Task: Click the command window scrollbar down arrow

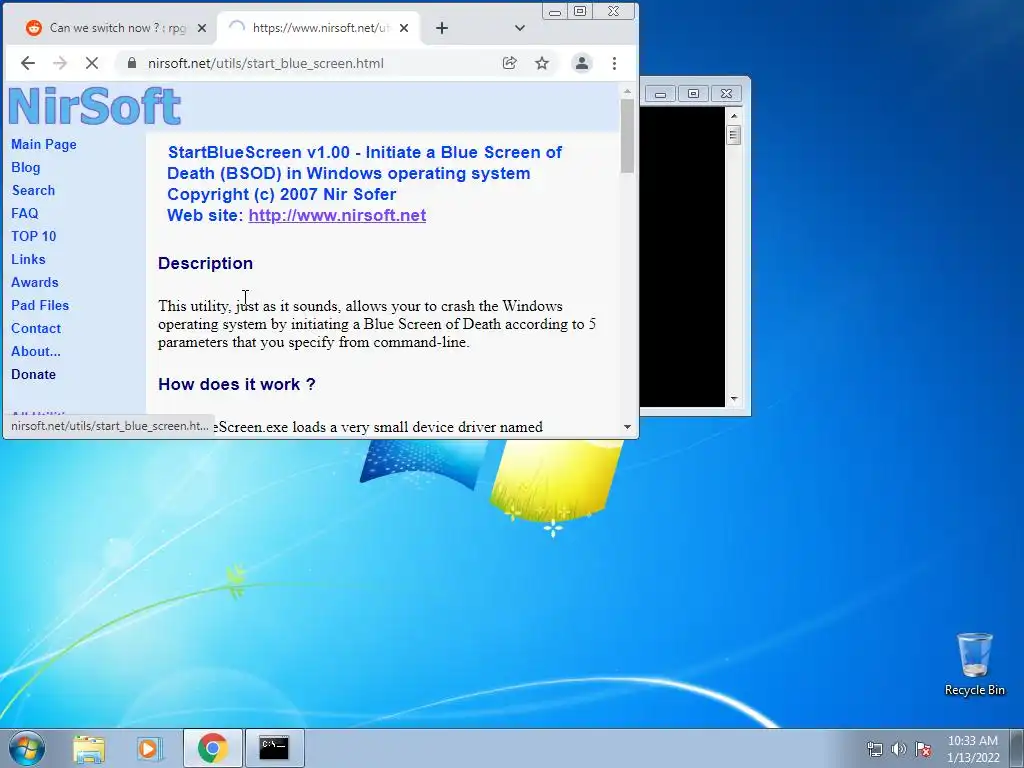Action: pos(734,399)
